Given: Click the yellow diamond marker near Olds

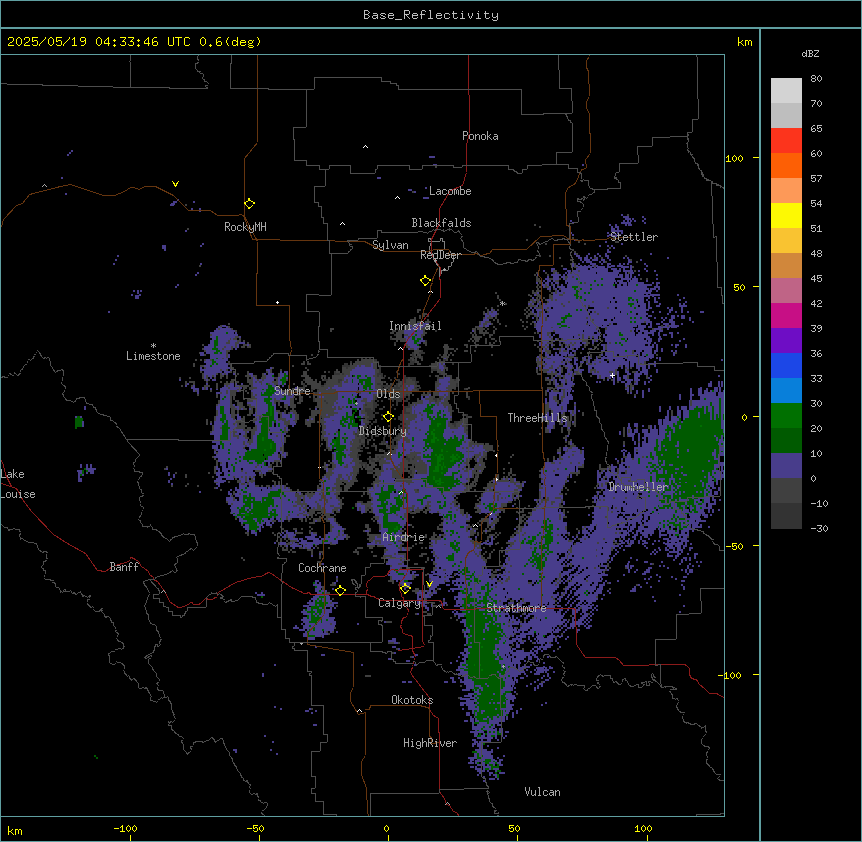Looking at the screenshot, I should coord(388,416).
